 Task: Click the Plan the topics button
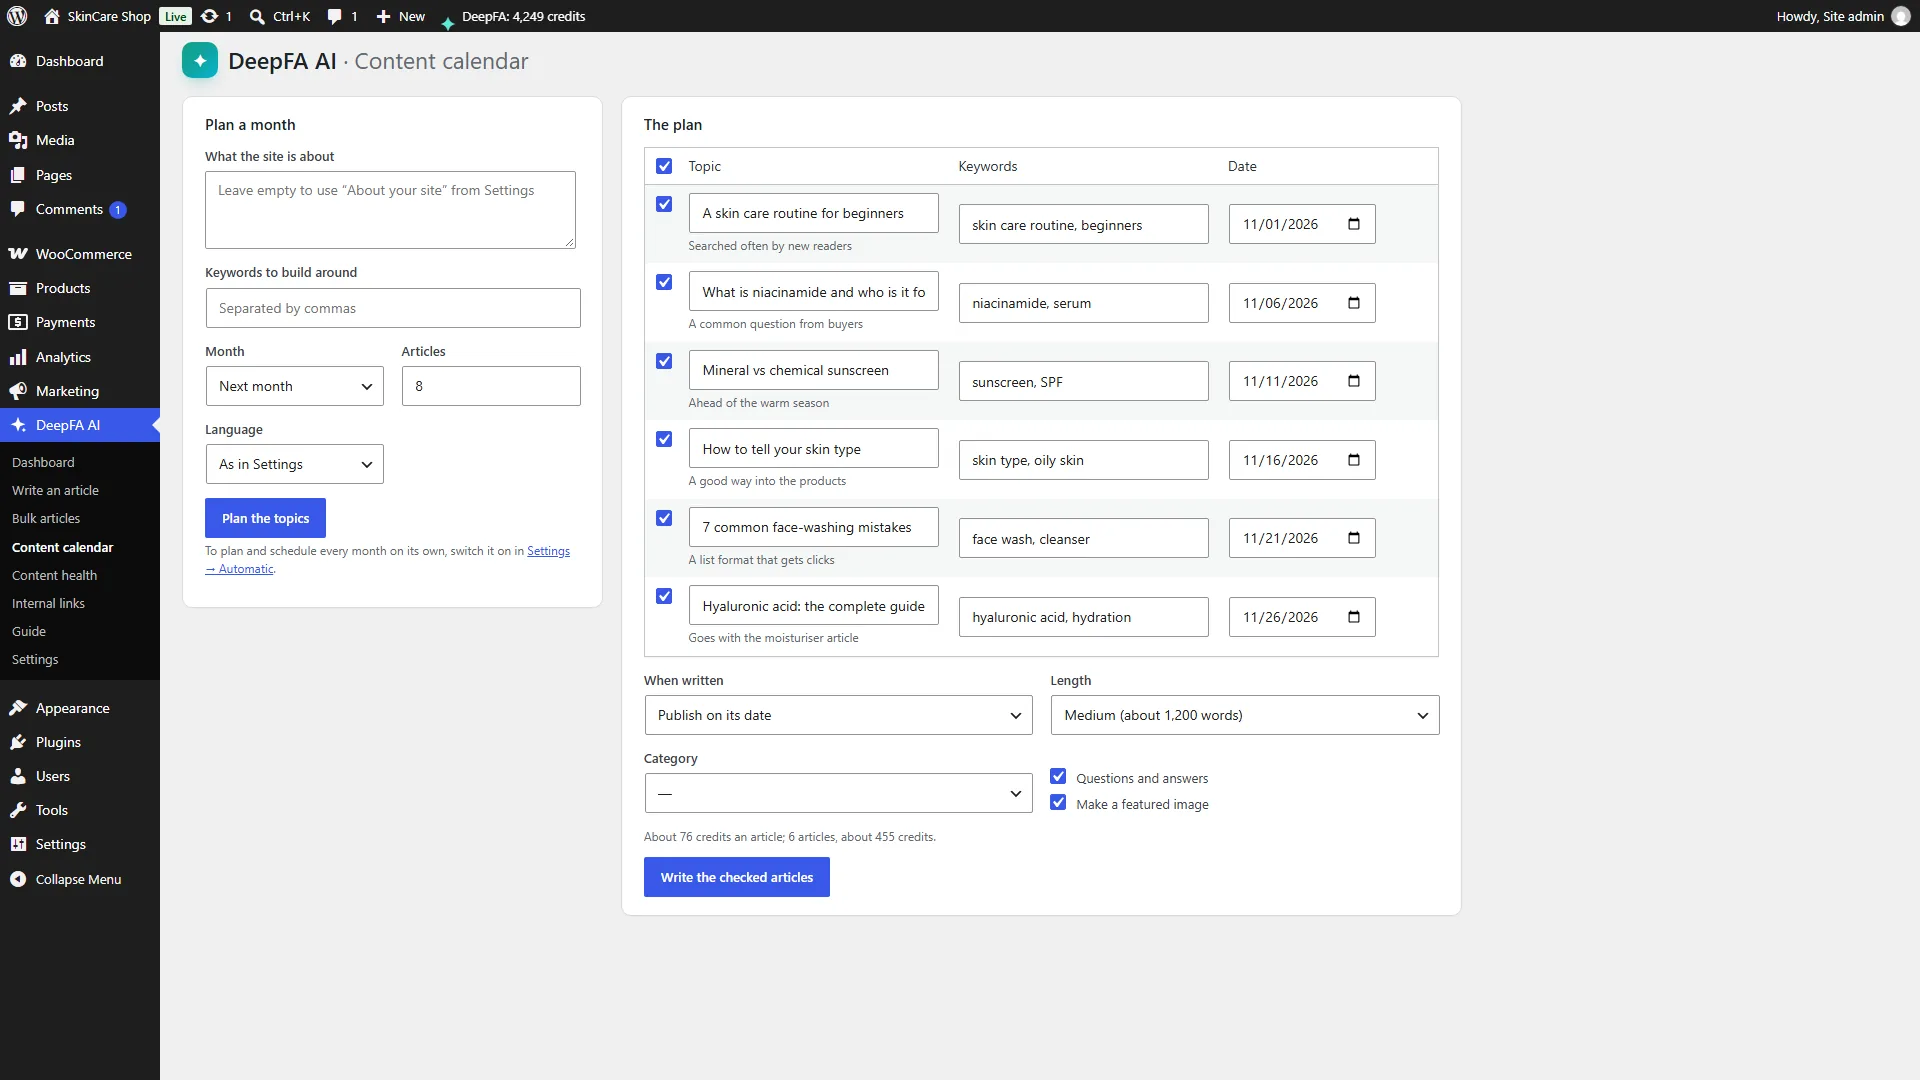(265, 518)
